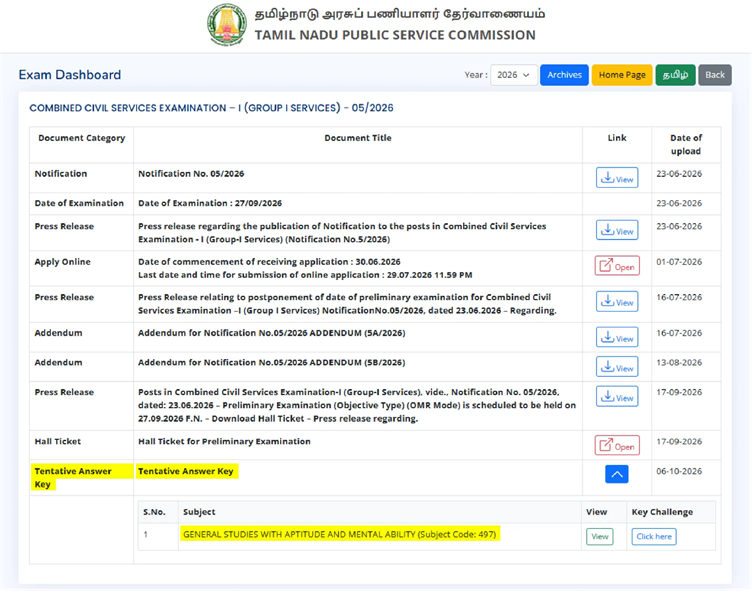Open Hall Ticket for Preliminary Examination
The width and height of the screenshot is (752, 591).
click(617, 446)
